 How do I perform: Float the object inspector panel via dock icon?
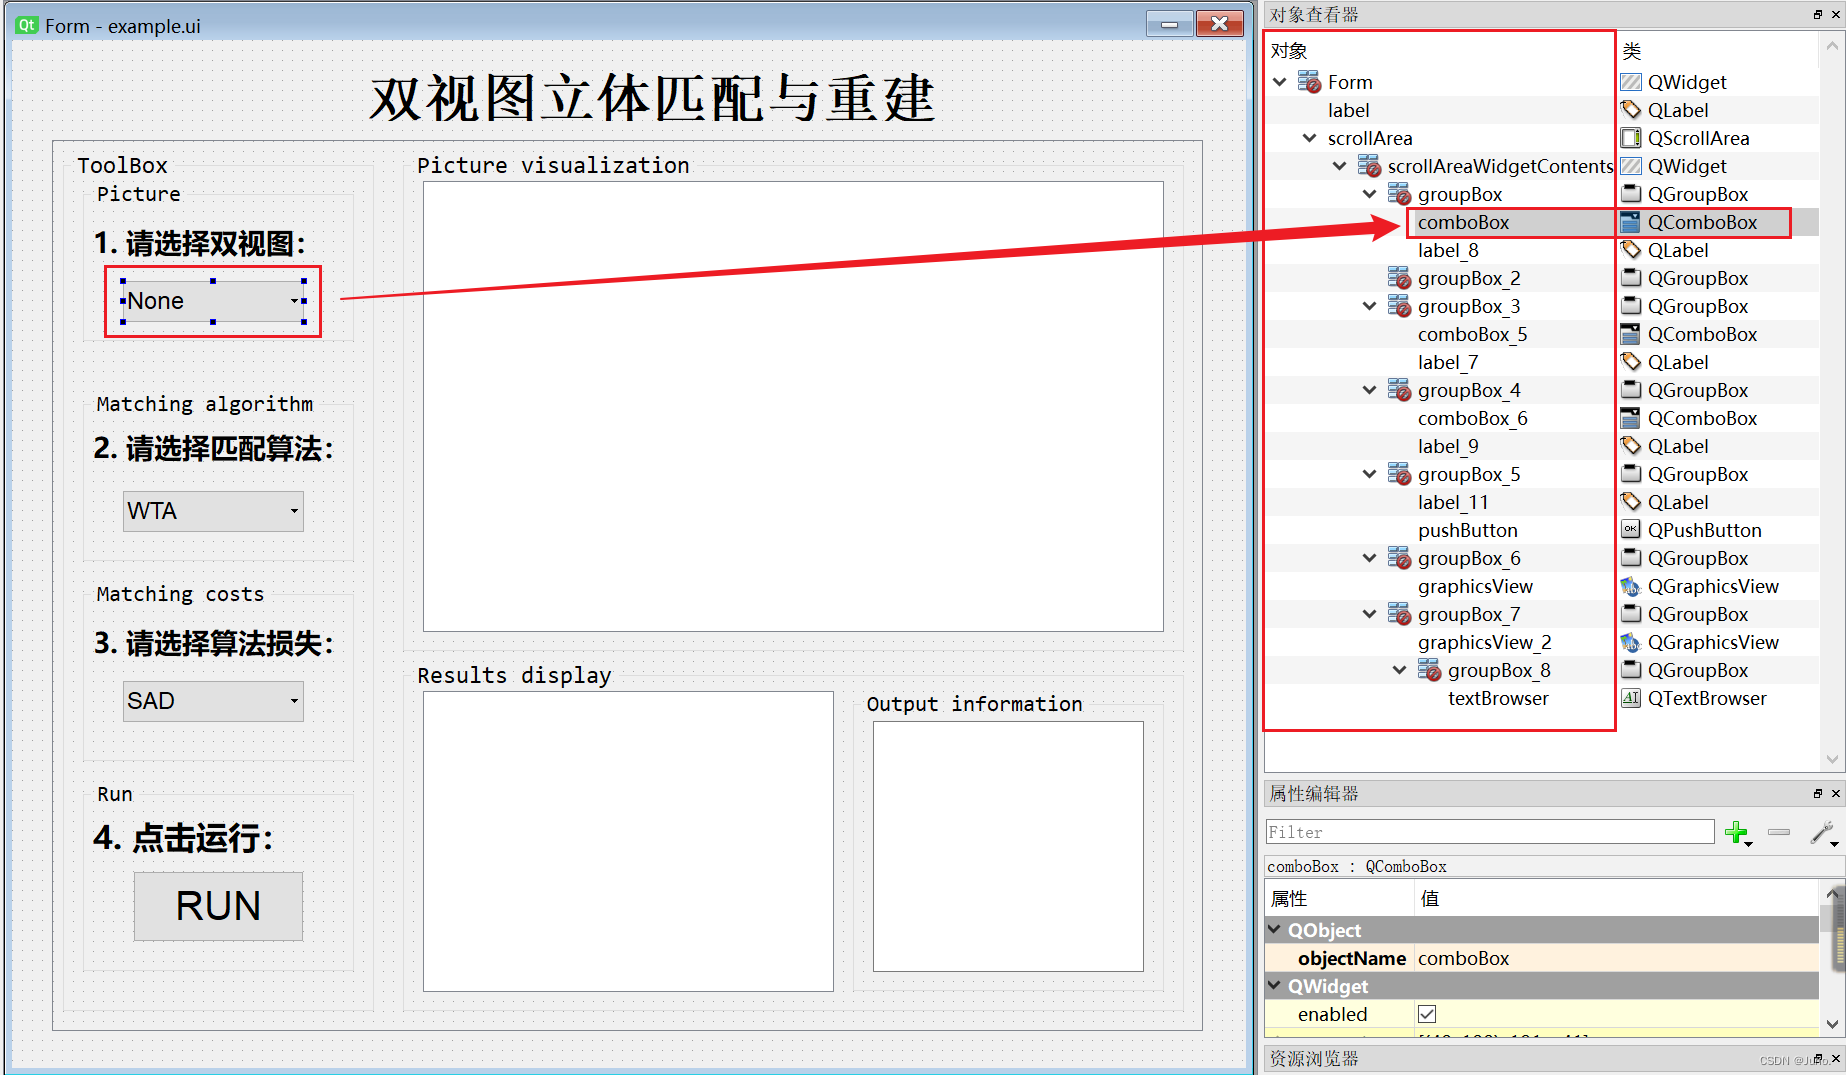(x=1818, y=14)
